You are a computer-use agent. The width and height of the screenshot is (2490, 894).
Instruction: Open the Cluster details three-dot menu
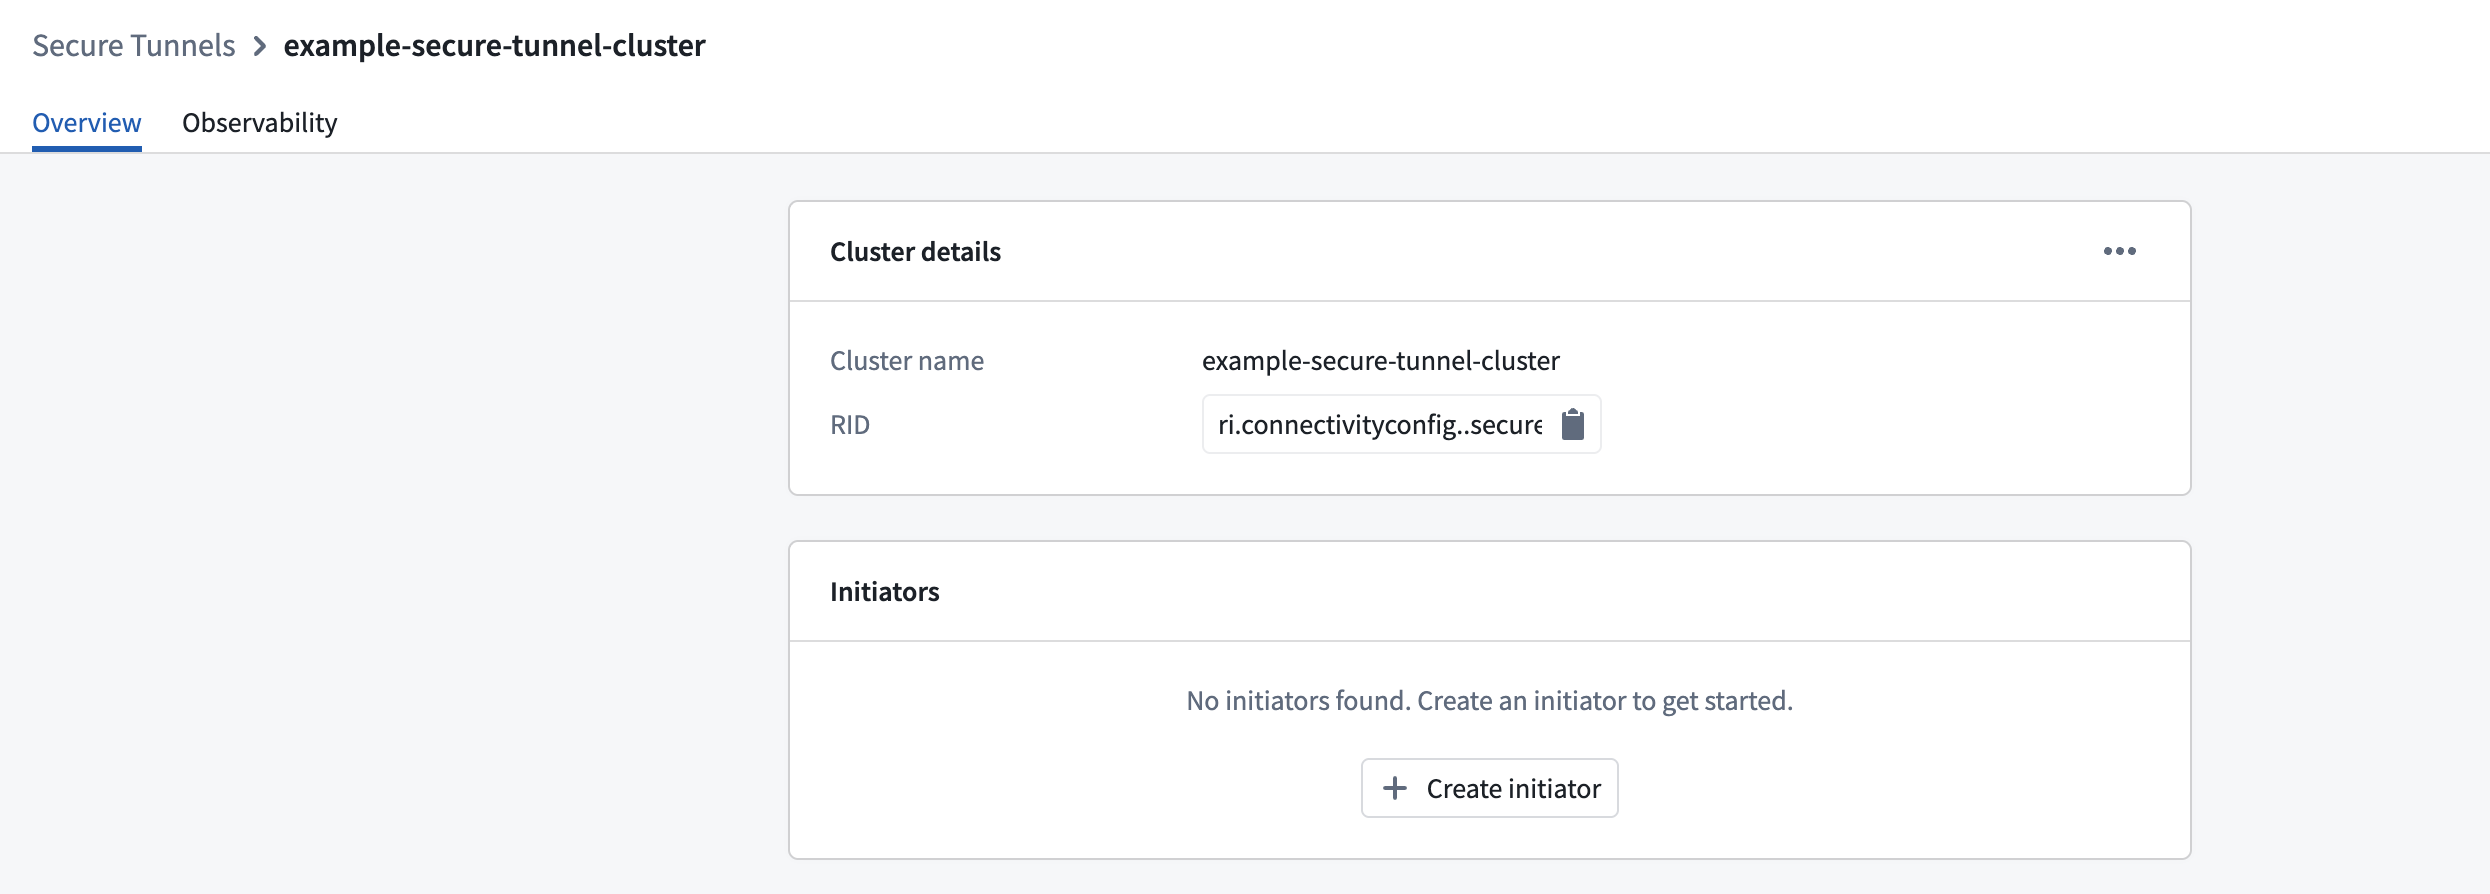tap(2119, 251)
